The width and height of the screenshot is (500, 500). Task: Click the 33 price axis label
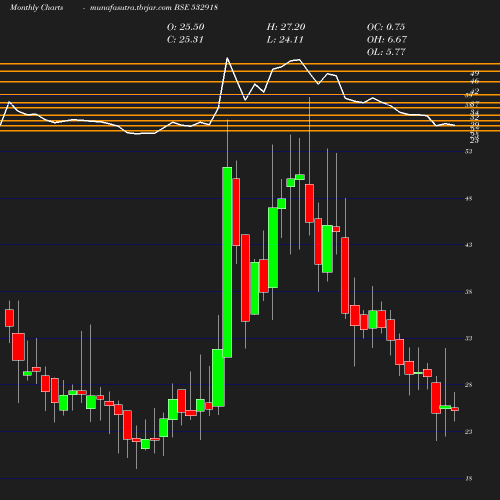(x=469, y=338)
